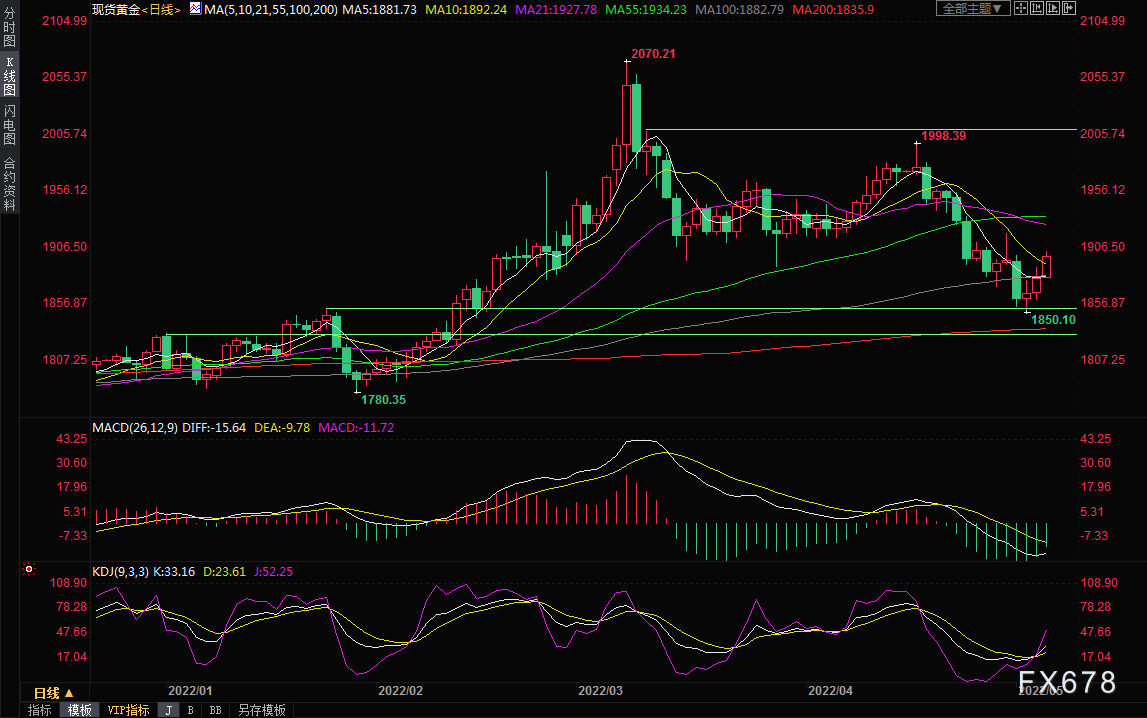Click the 指标 tab

pos(40,710)
